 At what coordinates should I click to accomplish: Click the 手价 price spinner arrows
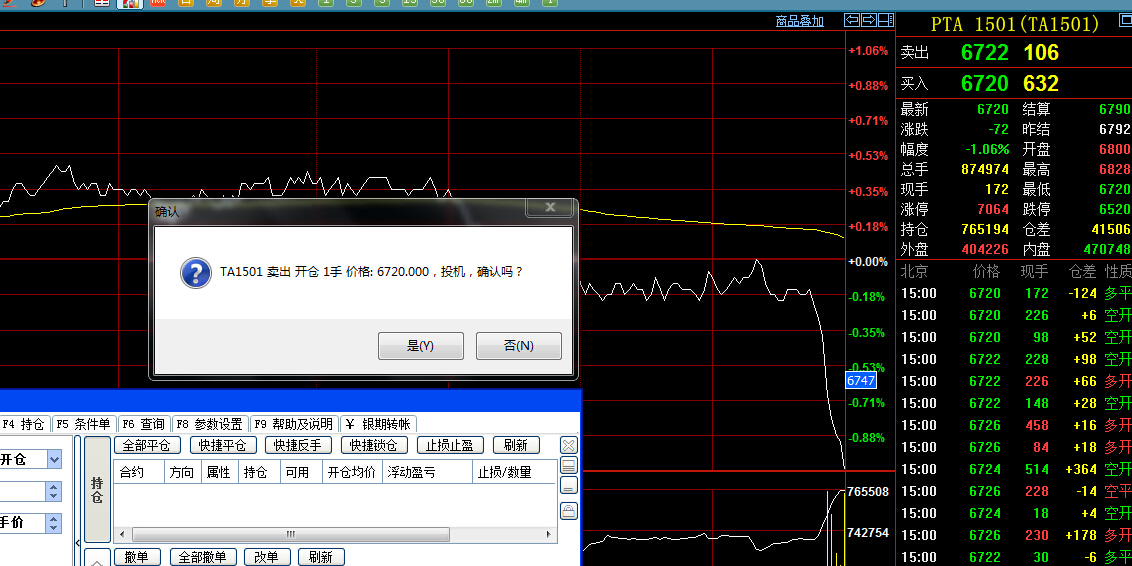(x=54, y=523)
